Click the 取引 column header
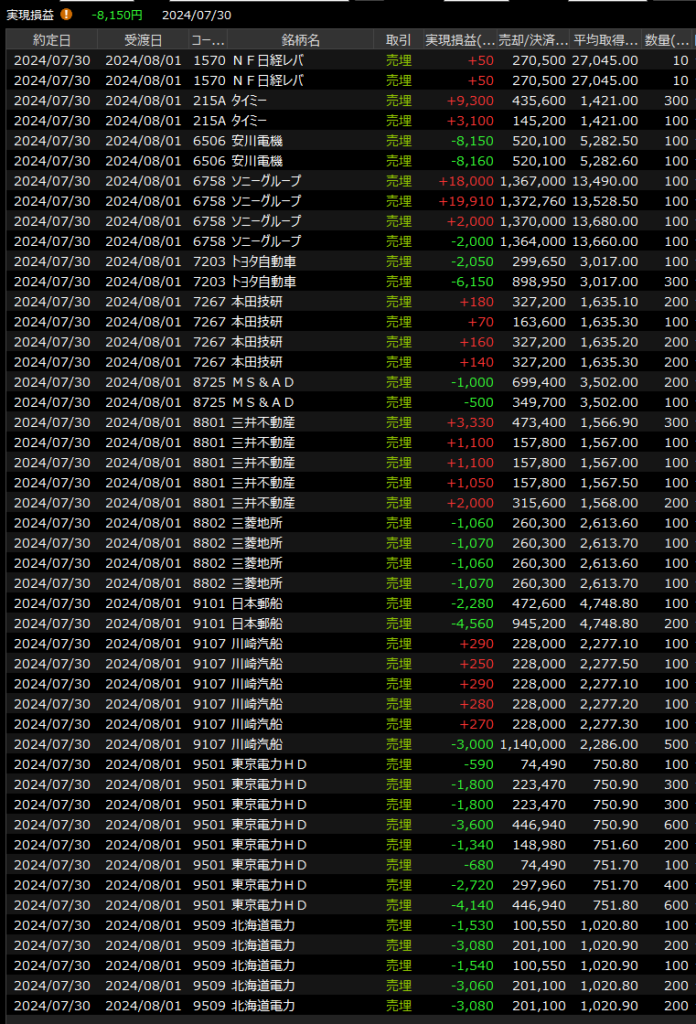Viewport: 696px width, 1024px height. 398,40
